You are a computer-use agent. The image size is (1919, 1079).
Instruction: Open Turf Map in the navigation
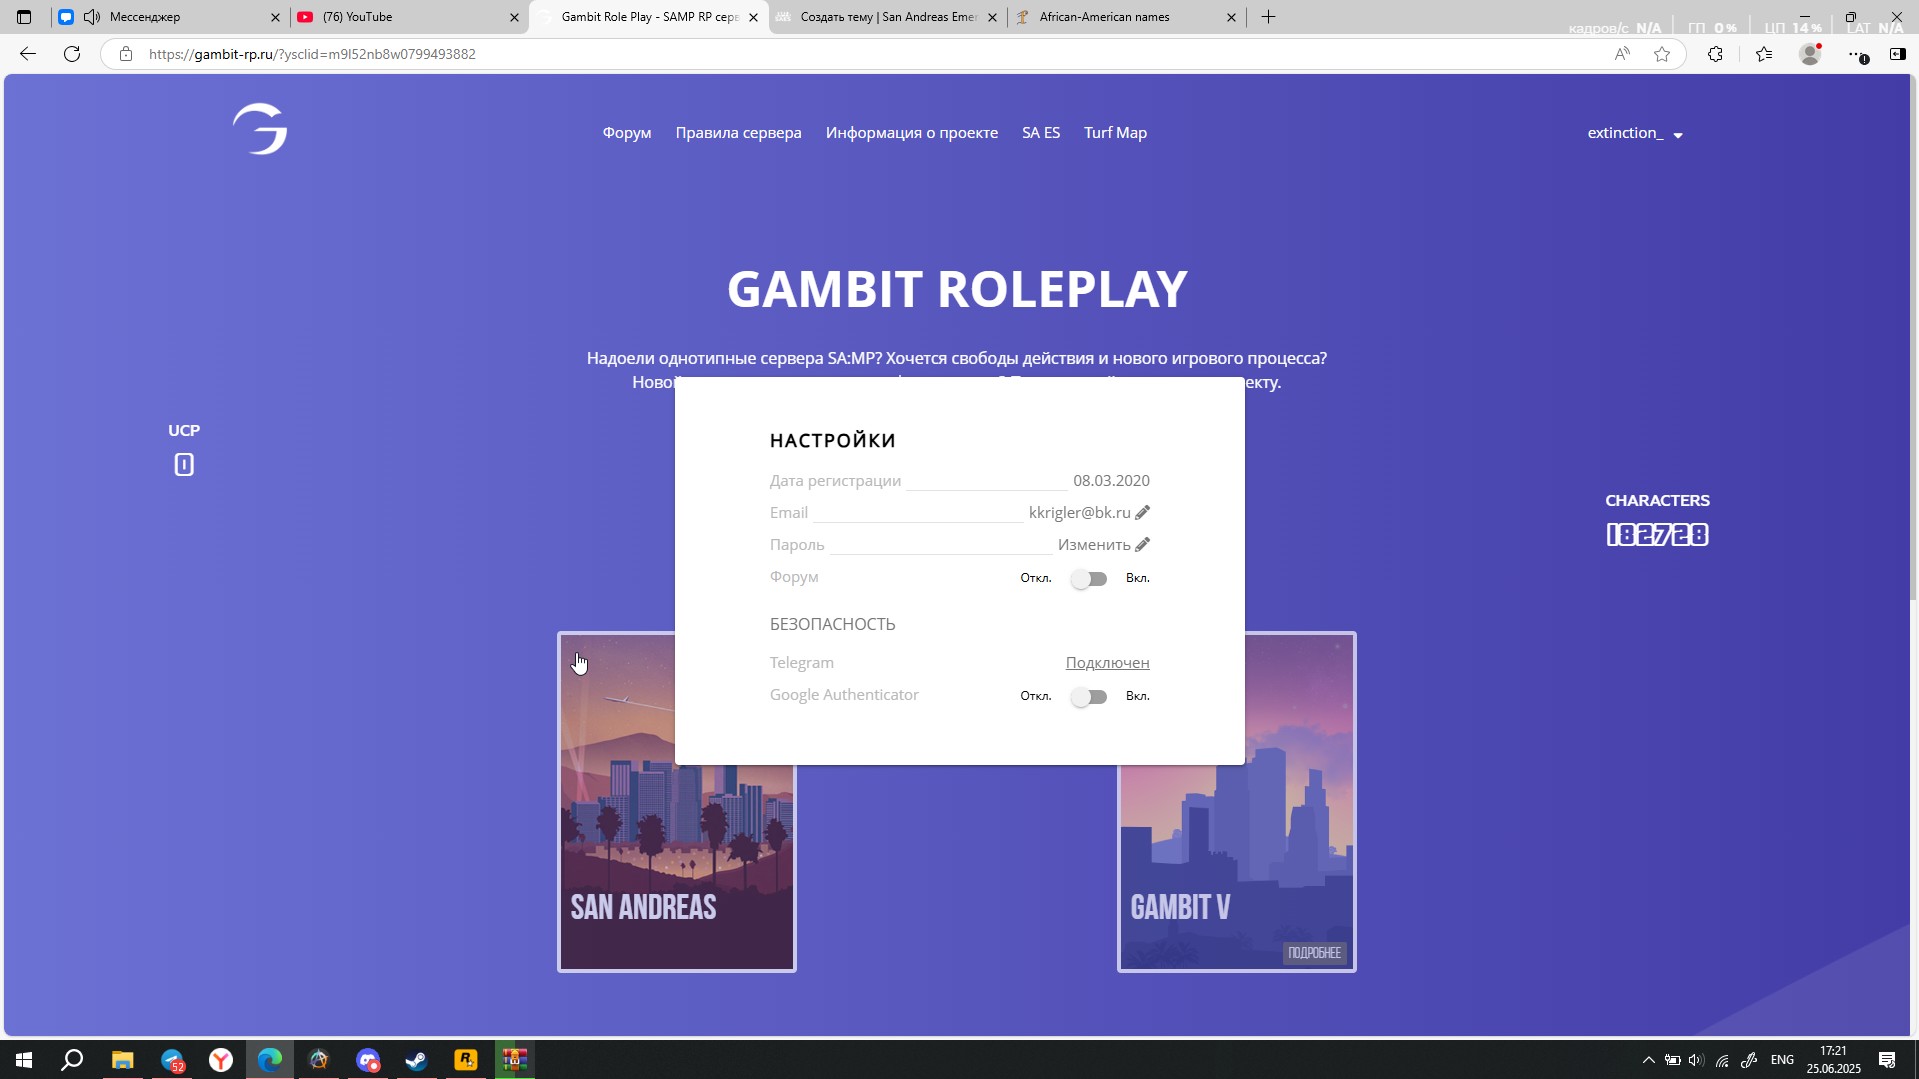coord(1115,133)
